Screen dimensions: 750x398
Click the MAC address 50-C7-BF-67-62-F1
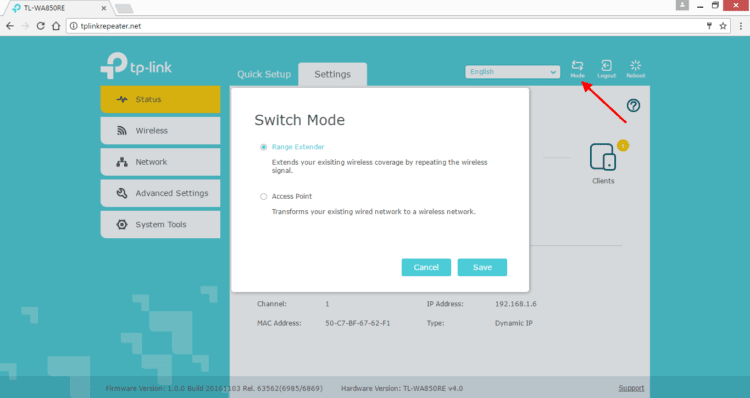[358, 323]
